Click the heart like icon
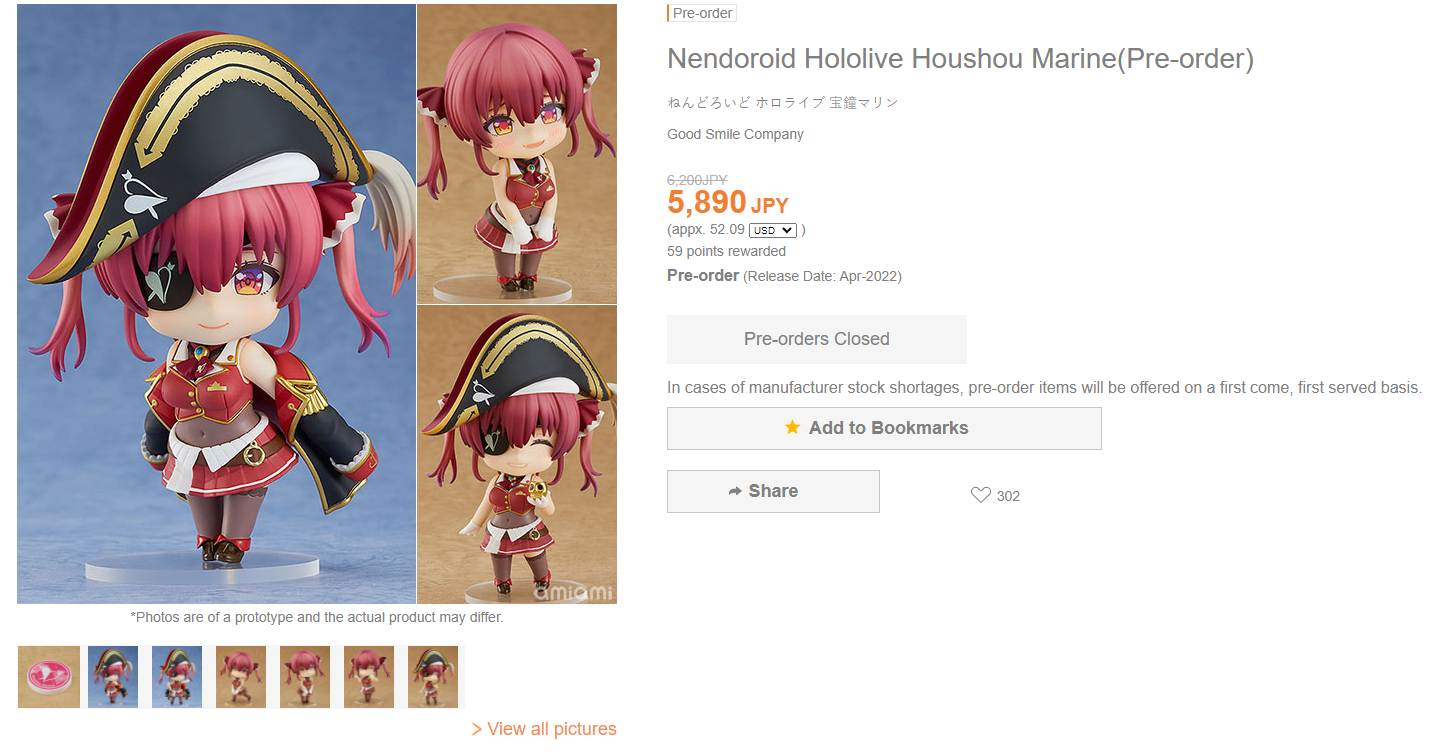1437x752 pixels. (980, 495)
